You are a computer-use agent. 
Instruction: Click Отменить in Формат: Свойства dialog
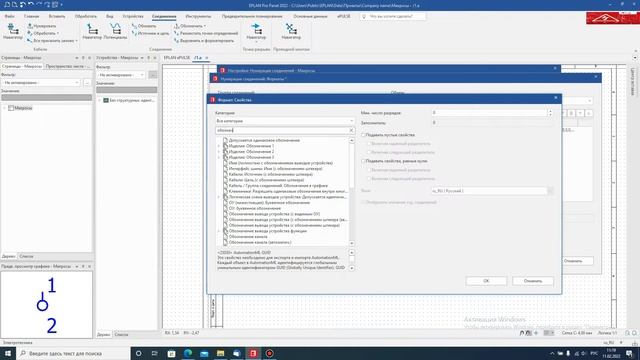tap(533, 281)
